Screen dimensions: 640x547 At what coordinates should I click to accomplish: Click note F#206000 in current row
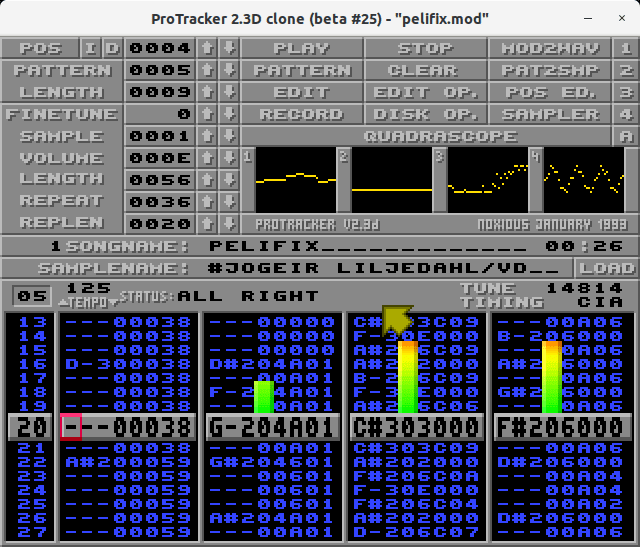(561, 427)
